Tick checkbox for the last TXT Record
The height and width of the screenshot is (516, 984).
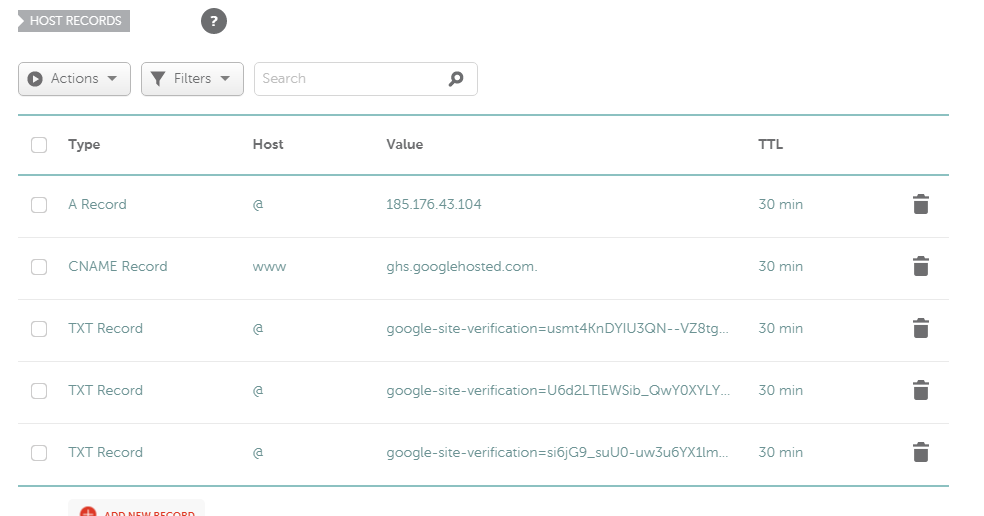pyautogui.click(x=39, y=453)
